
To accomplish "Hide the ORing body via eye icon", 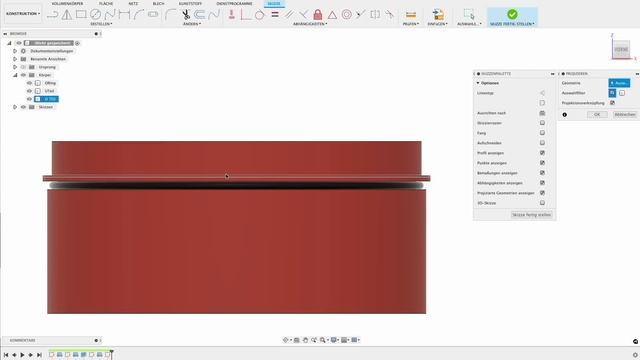I will click(x=29, y=83).
